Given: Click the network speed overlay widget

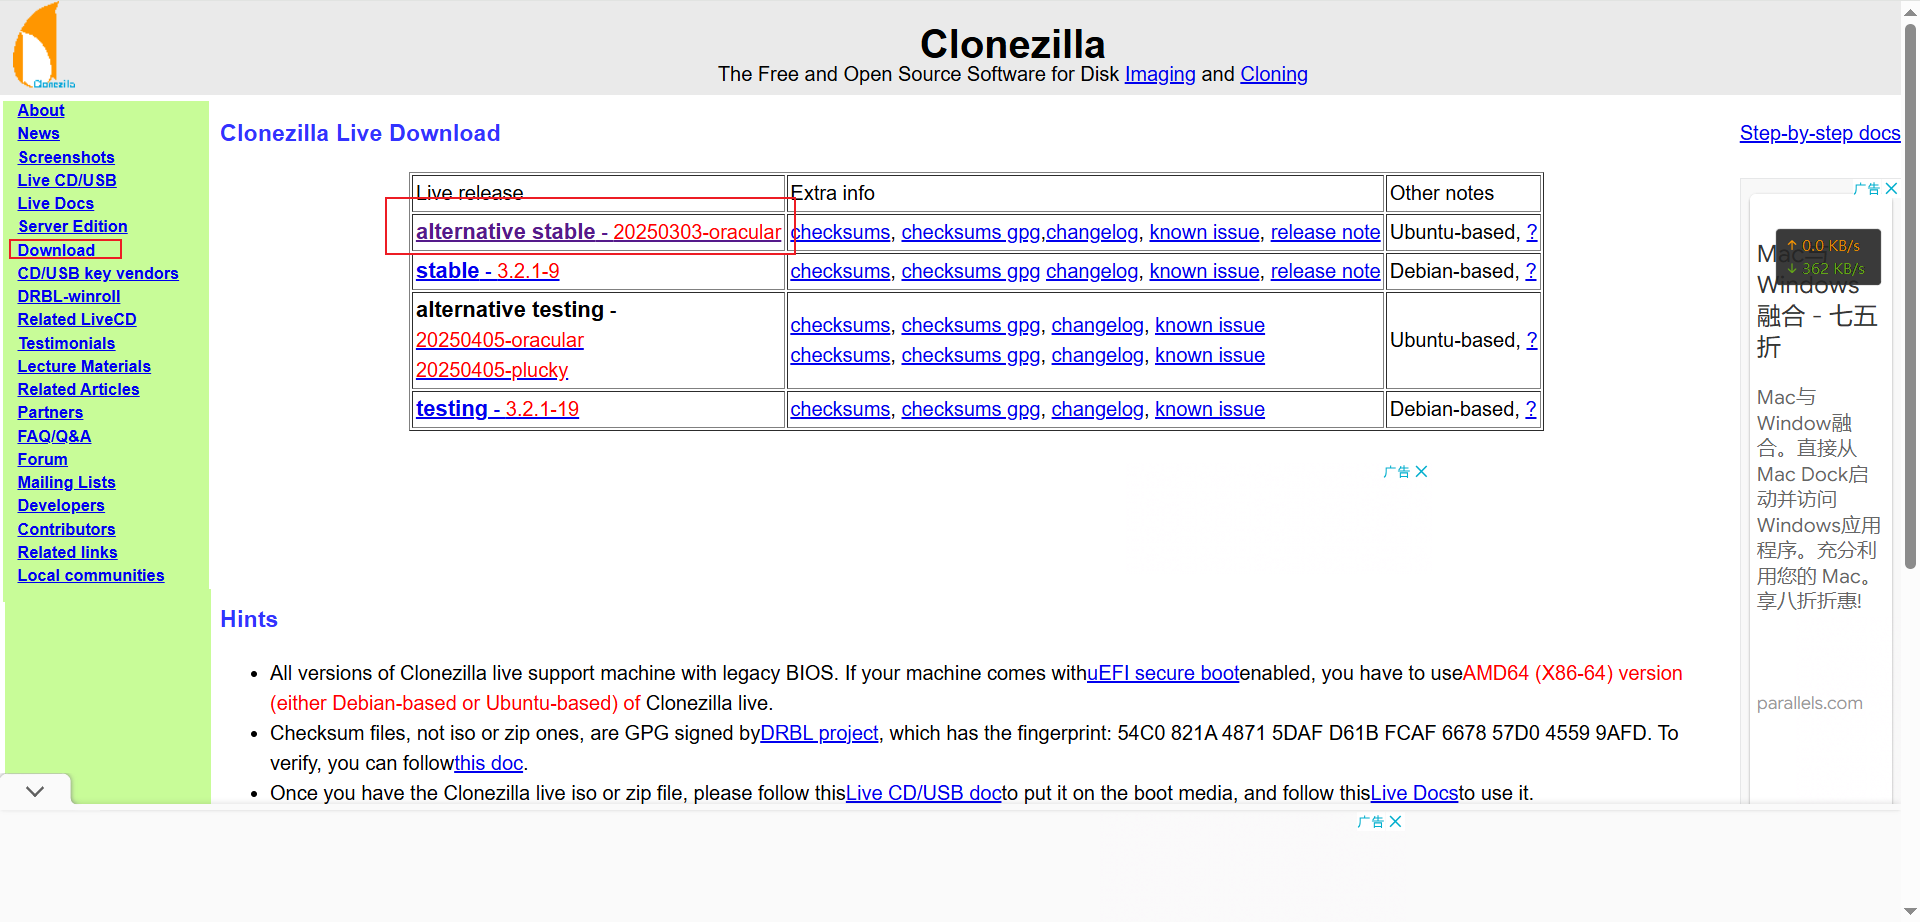Looking at the screenshot, I should (1828, 257).
